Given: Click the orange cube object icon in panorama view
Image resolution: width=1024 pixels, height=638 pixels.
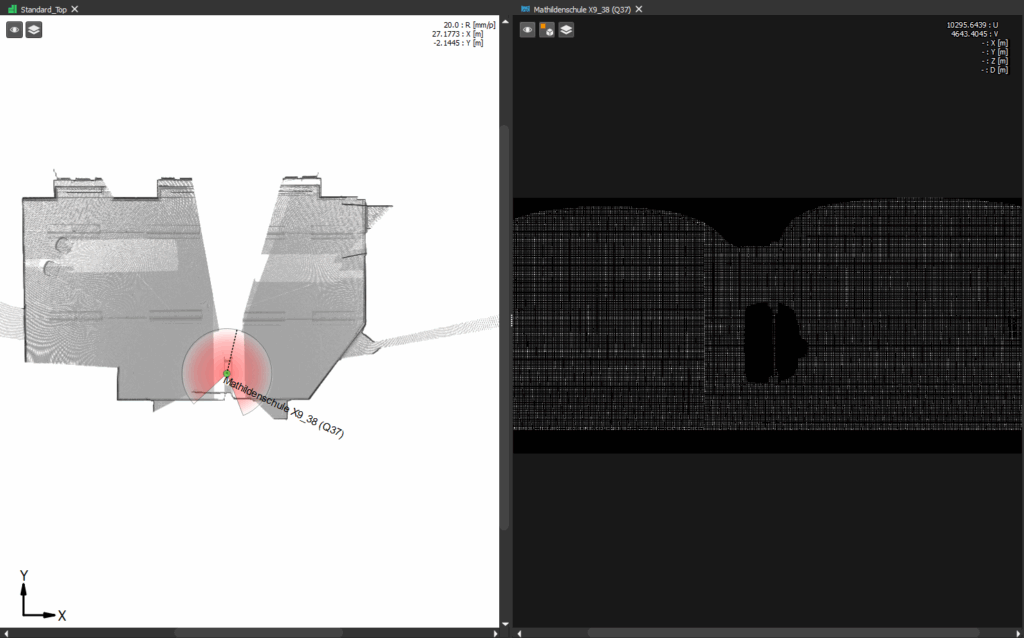Looking at the screenshot, I should [547, 30].
